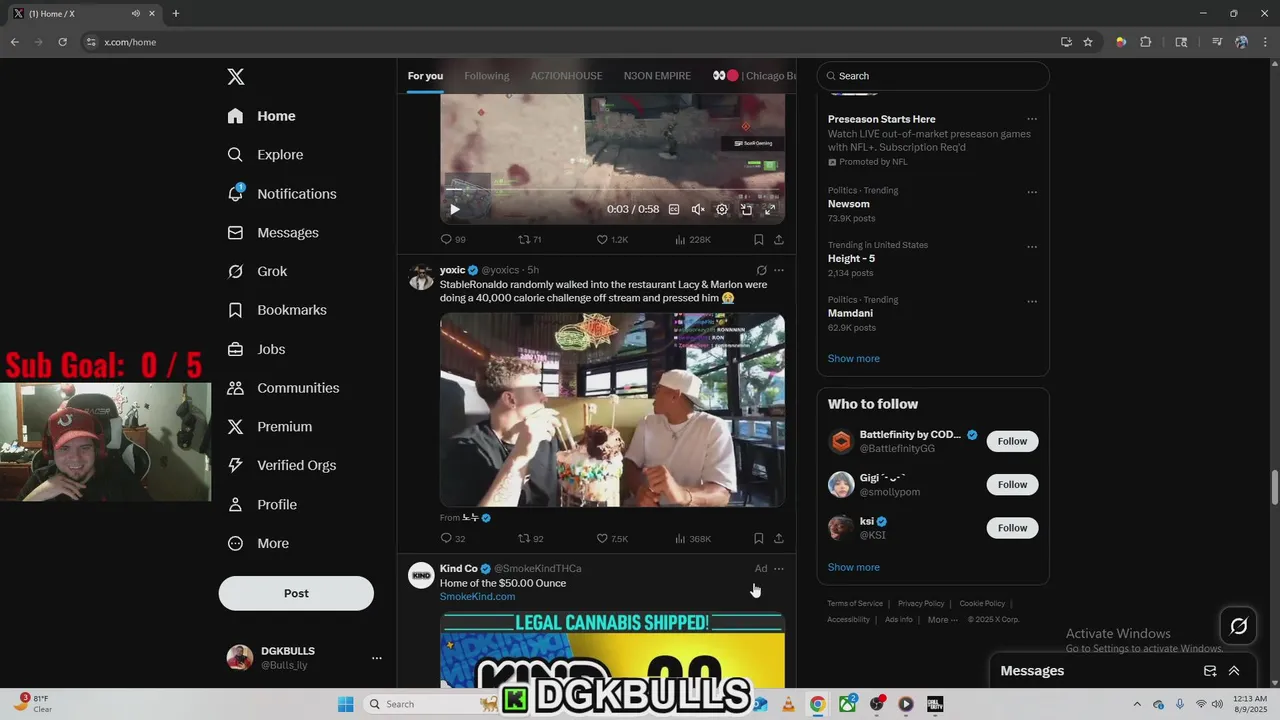Open more options on Kind Co ad
Viewport: 1280px width, 720px height.
point(779,569)
